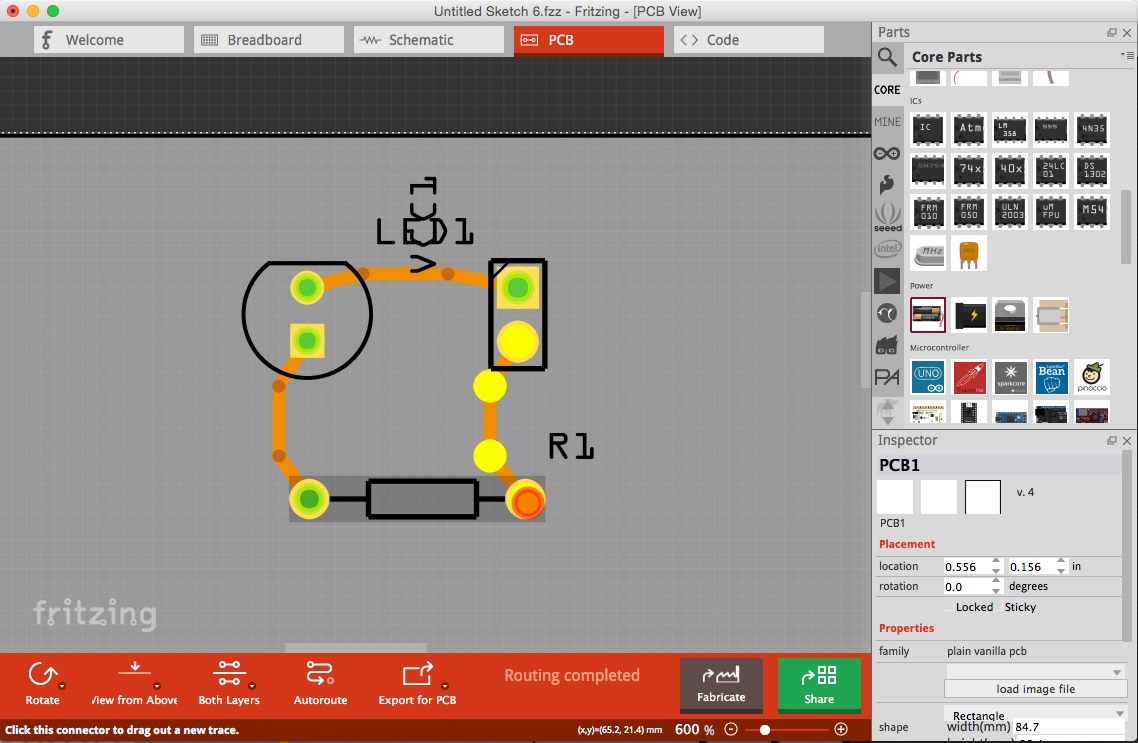Select the battery pack power part
The height and width of the screenshot is (743, 1138).
pyautogui.click(x=928, y=315)
